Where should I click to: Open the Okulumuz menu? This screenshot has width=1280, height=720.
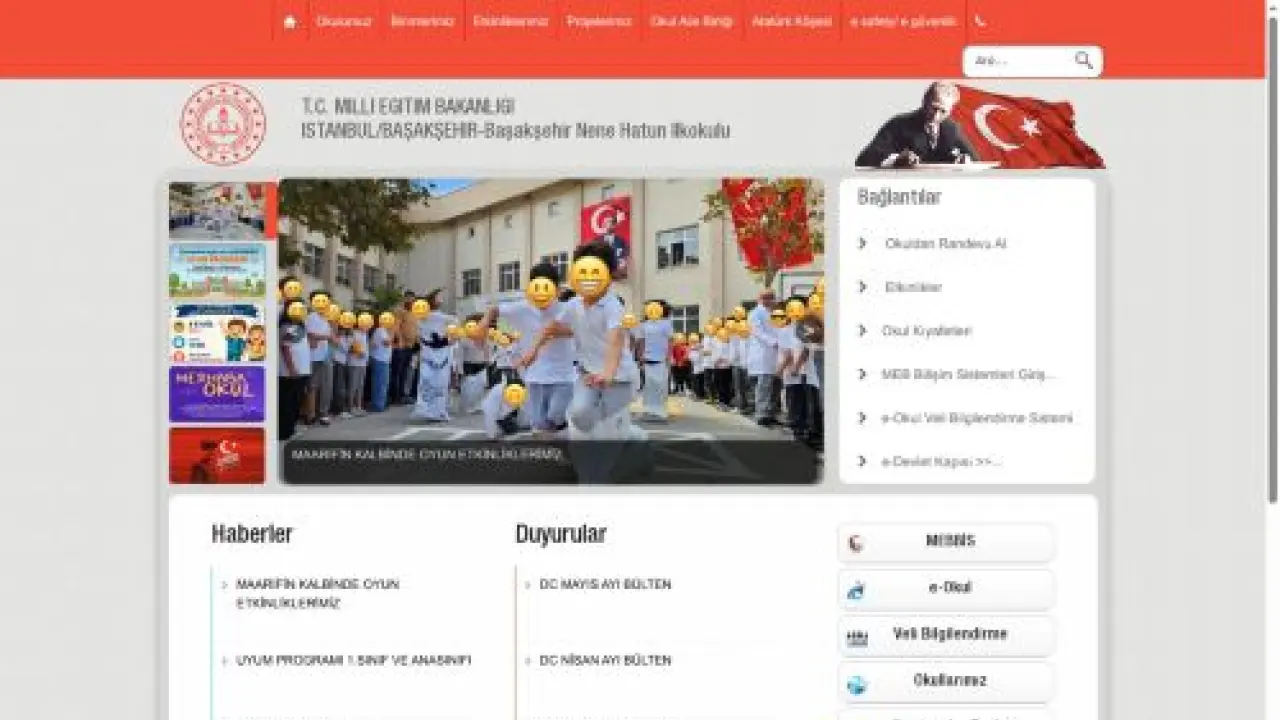tap(344, 21)
